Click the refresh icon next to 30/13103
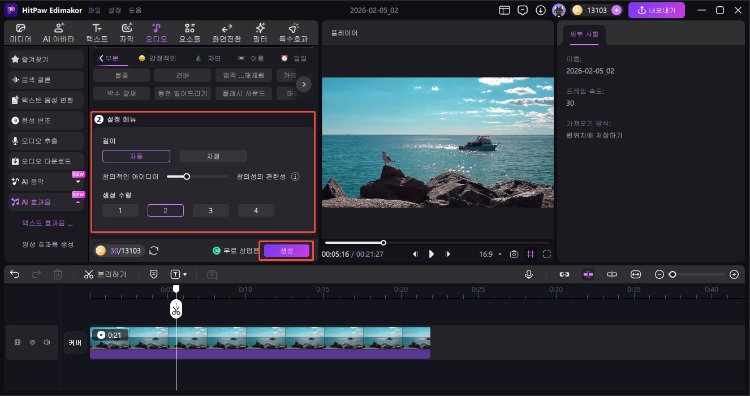 (x=154, y=251)
